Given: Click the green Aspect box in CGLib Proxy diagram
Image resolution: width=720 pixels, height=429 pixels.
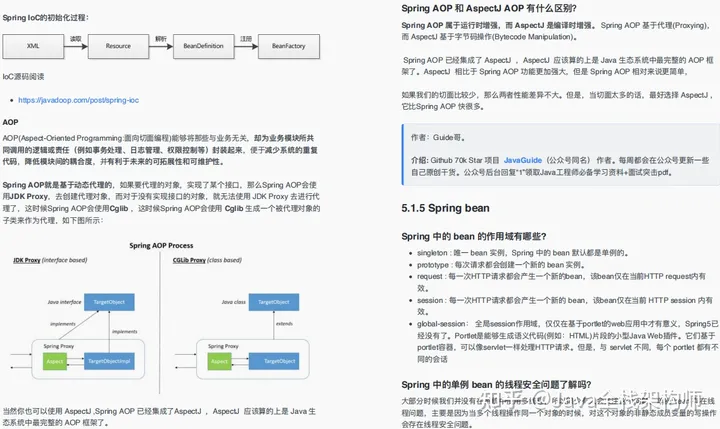Looking at the screenshot, I should click(x=219, y=361).
